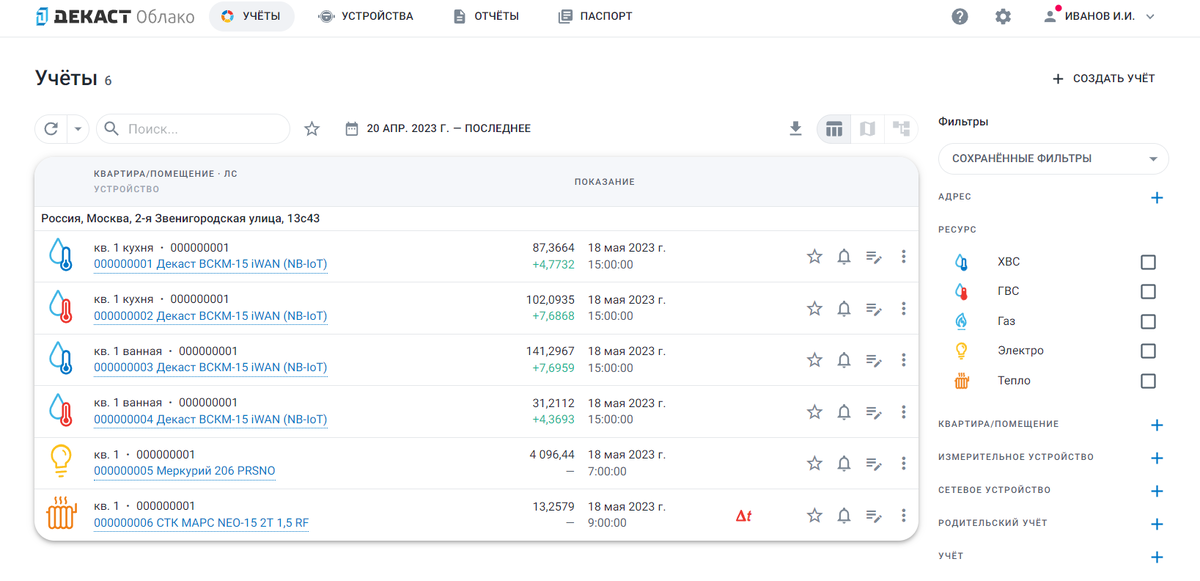This screenshot has height=581, width=1200.
Task: Click cold water icon of 000000001 row
Action: (x=61, y=256)
